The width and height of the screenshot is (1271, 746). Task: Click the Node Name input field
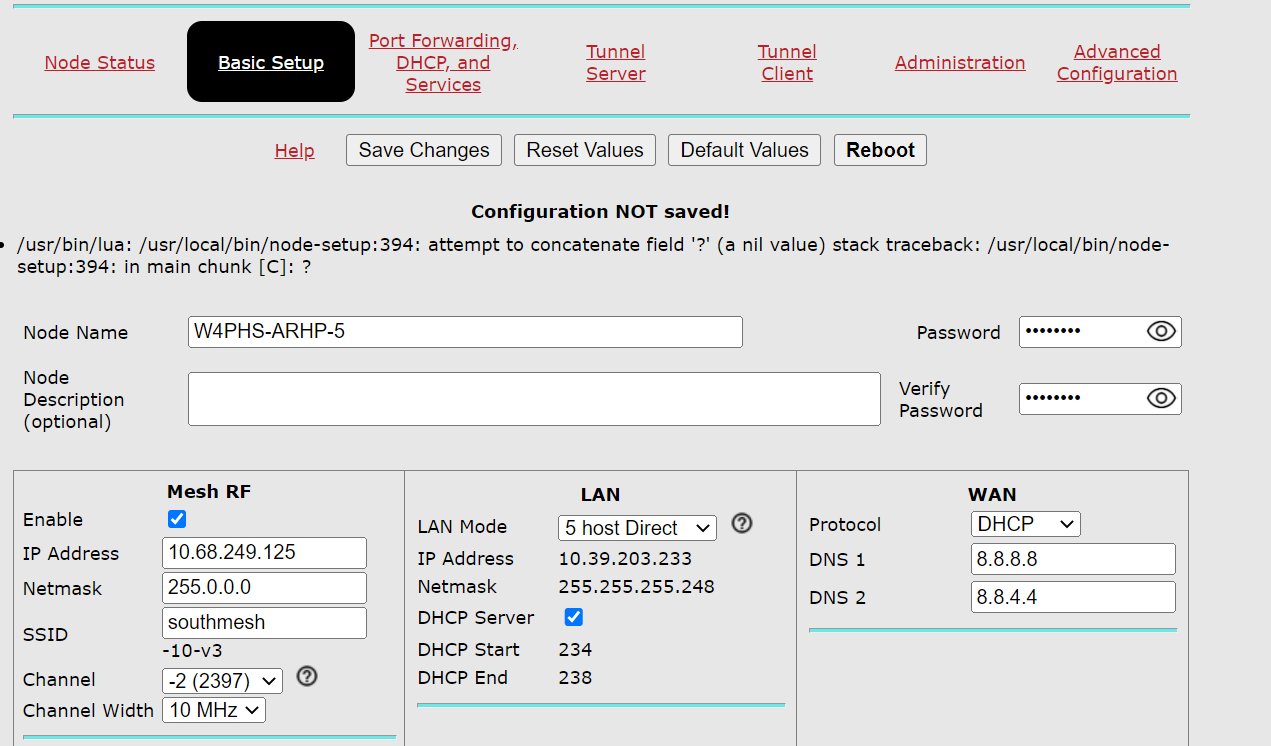pyautogui.click(x=464, y=331)
